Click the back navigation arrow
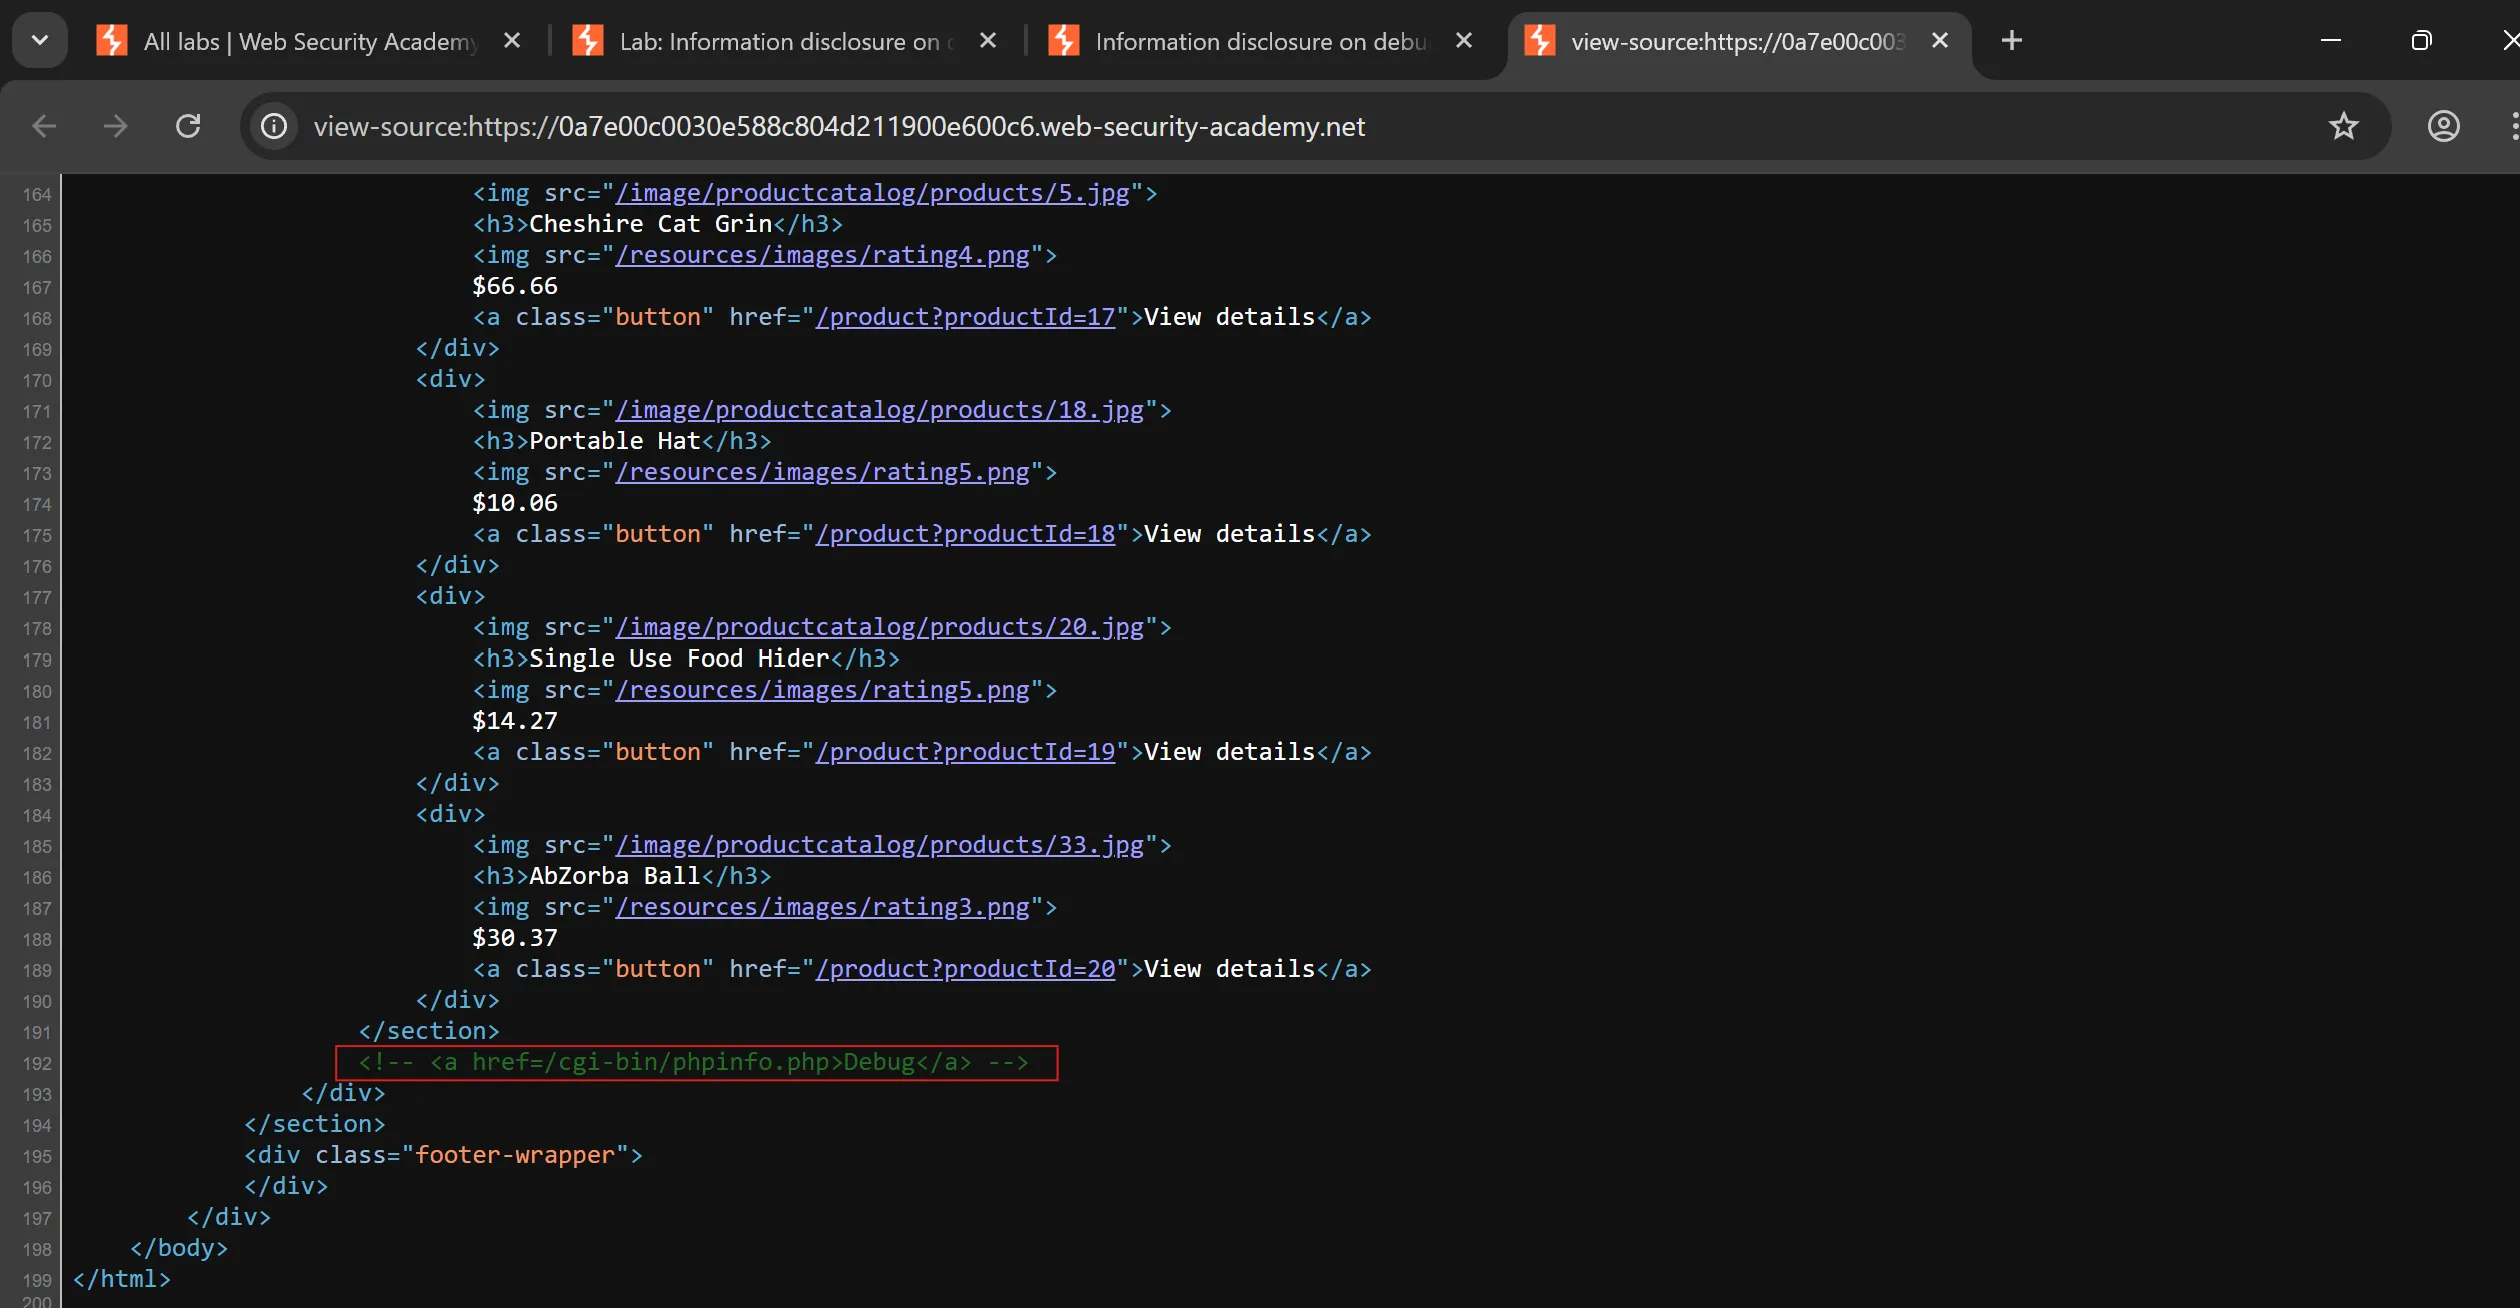This screenshot has width=2520, height=1308. click(x=44, y=126)
